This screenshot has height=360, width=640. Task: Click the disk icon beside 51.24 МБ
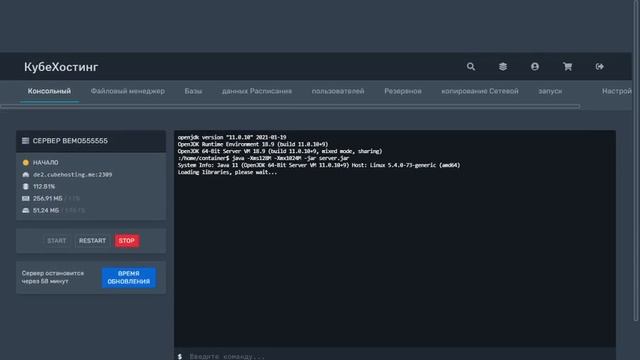coord(26,210)
